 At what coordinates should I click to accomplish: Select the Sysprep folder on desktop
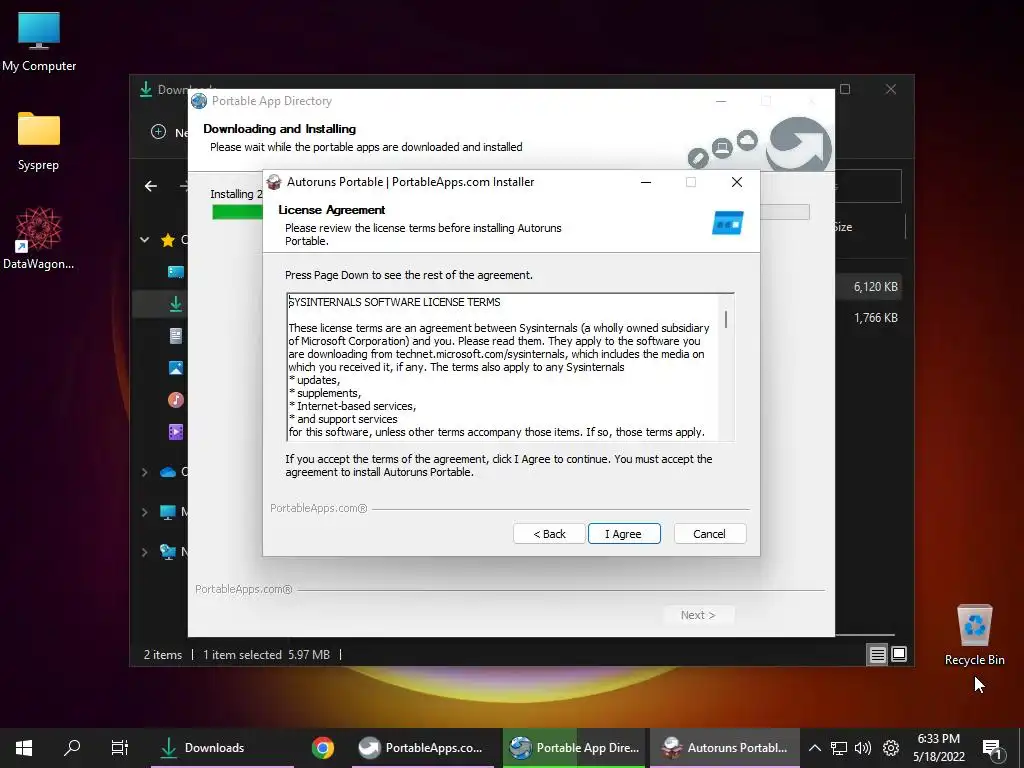tap(39, 142)
